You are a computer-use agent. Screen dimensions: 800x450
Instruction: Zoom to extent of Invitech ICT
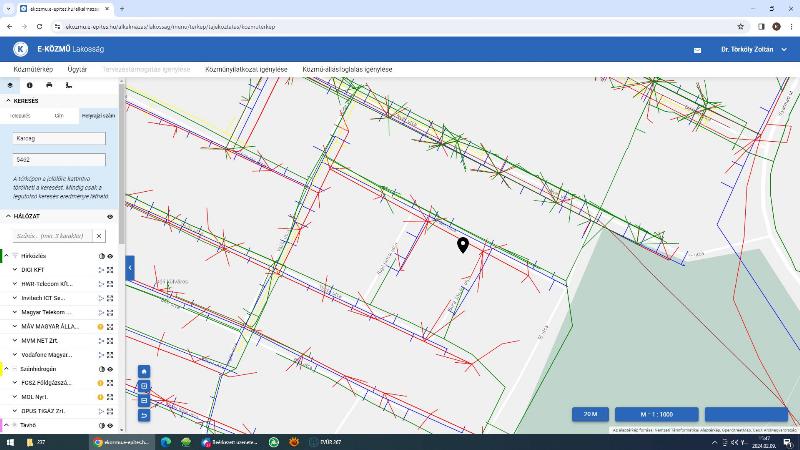click(x=110, y=298)
